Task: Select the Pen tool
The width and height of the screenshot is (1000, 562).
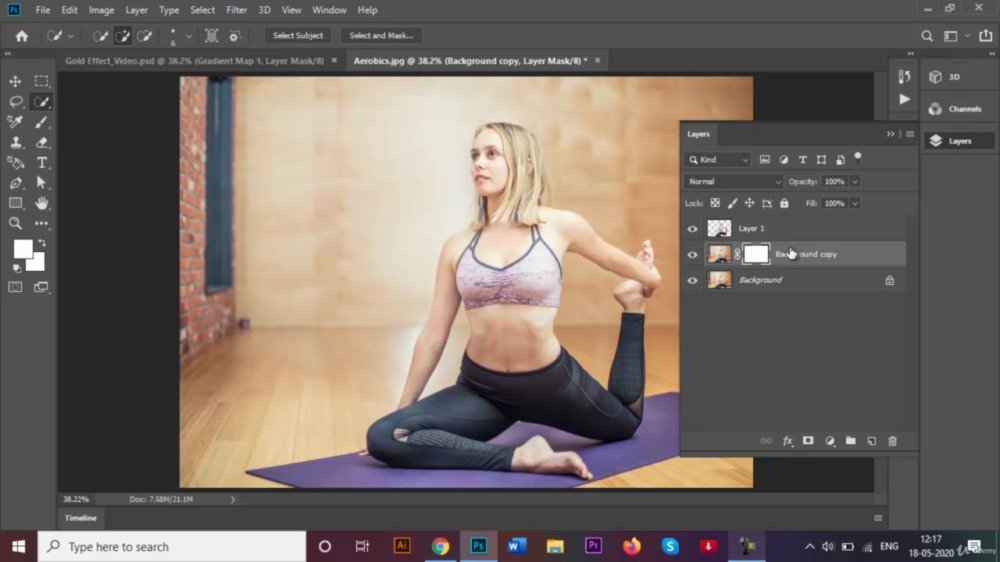Action: click(15, 183)
